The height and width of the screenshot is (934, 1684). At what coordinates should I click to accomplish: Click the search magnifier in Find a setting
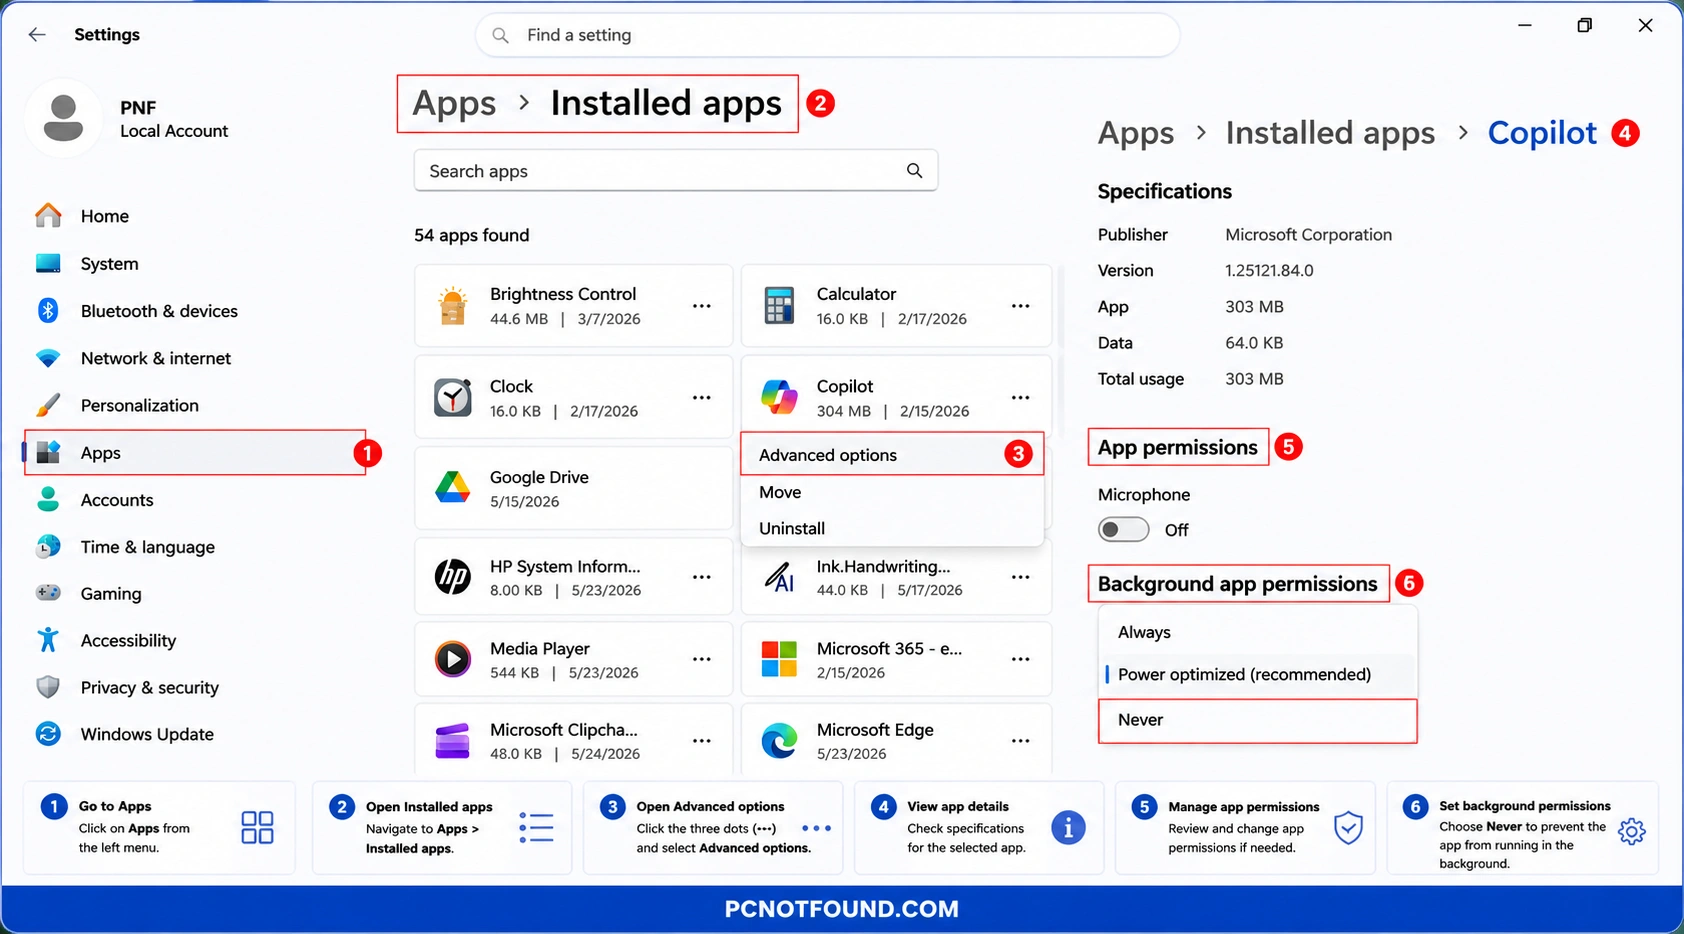pos(500,35)
